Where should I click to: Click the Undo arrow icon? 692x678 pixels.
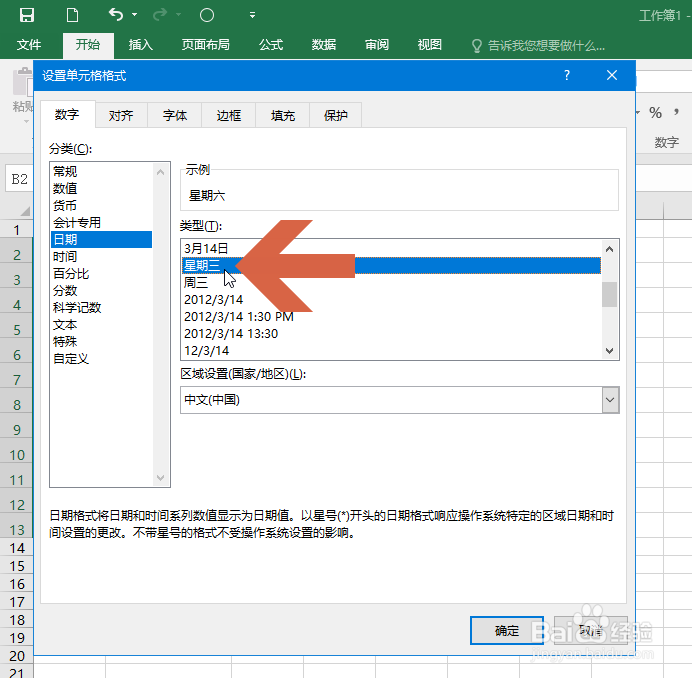[116, 15]
